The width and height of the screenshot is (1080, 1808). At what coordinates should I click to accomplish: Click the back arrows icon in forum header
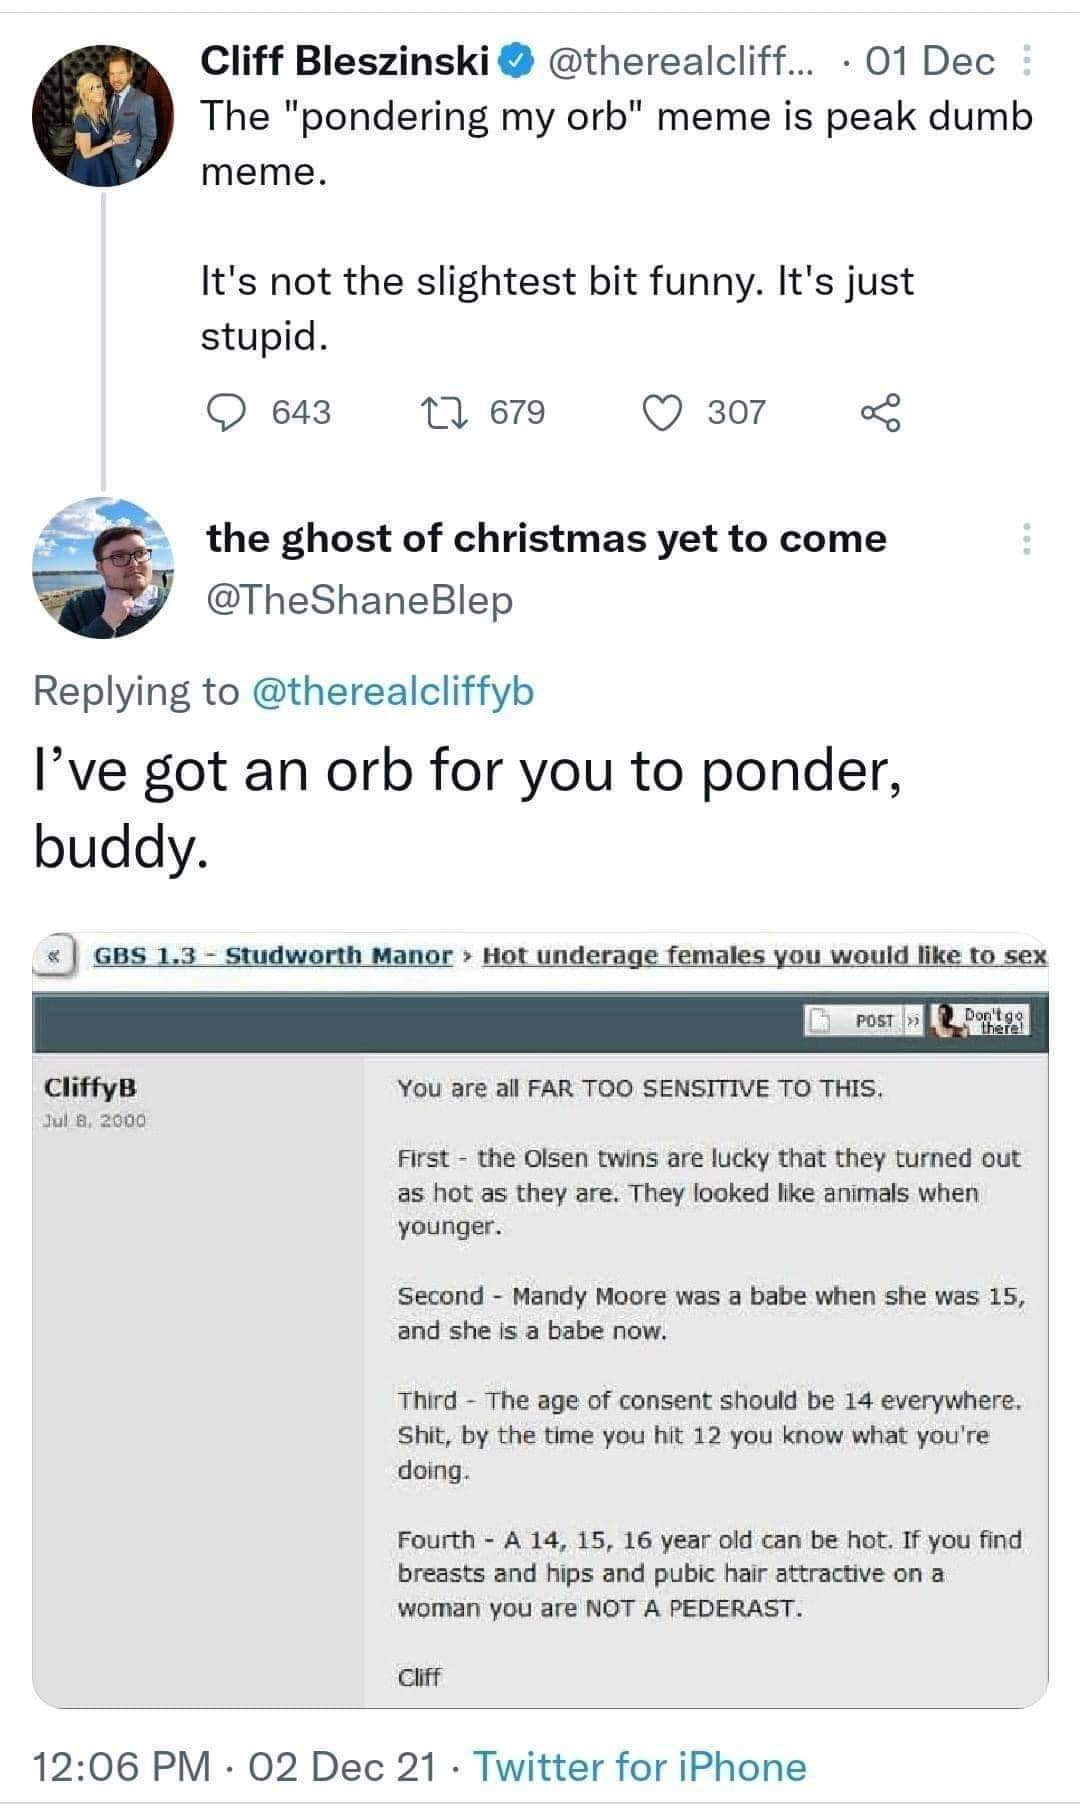(x=53, y=956)
